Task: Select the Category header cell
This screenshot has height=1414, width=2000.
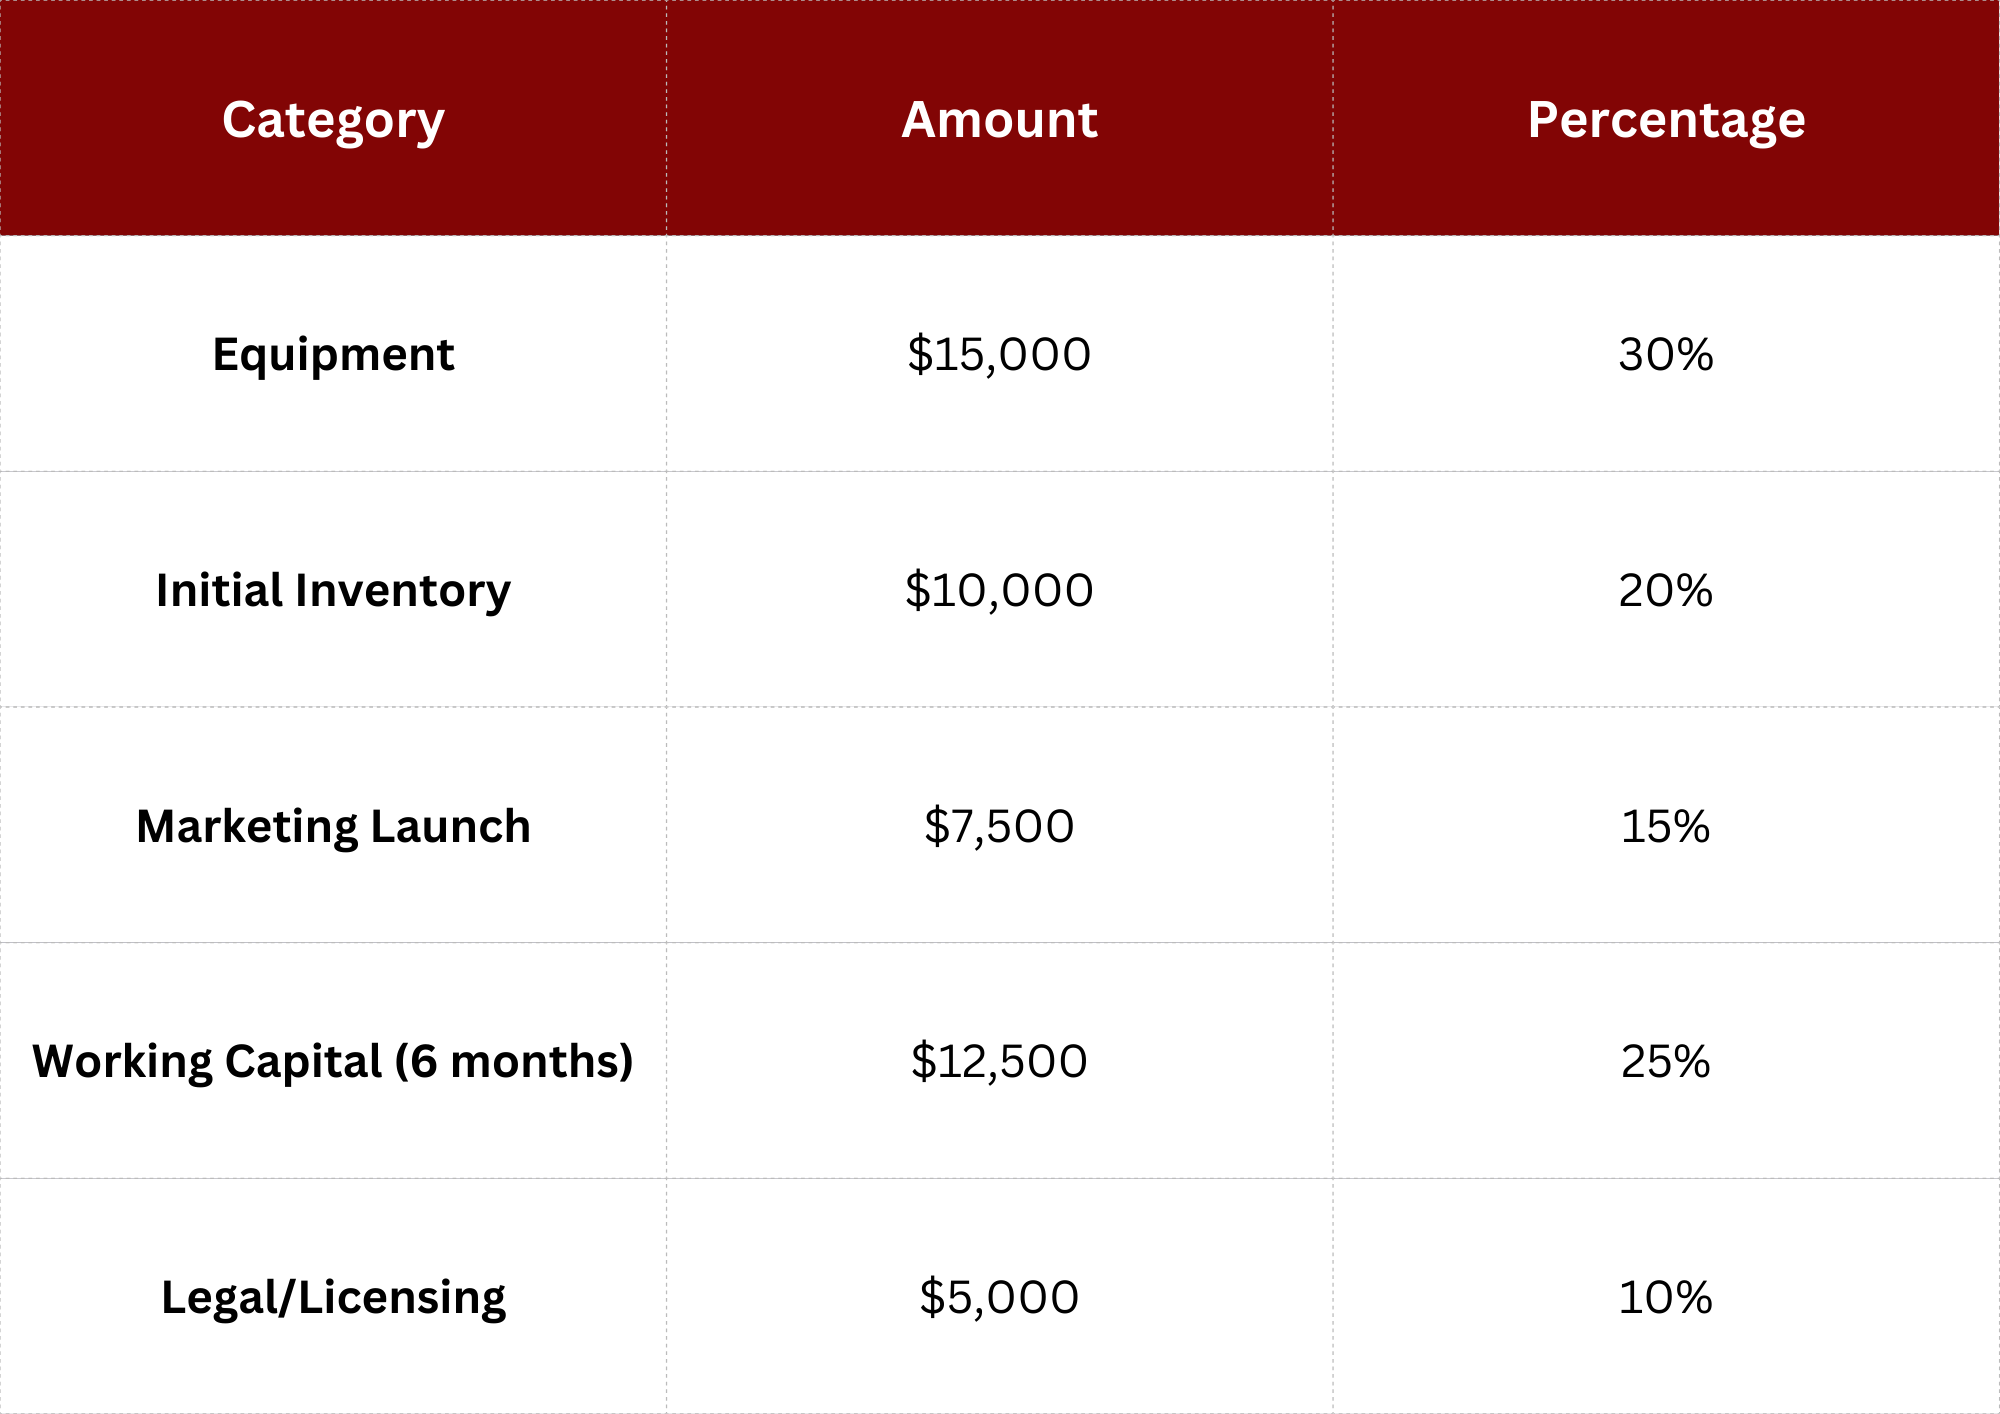Action: click(x=333, y=118)
